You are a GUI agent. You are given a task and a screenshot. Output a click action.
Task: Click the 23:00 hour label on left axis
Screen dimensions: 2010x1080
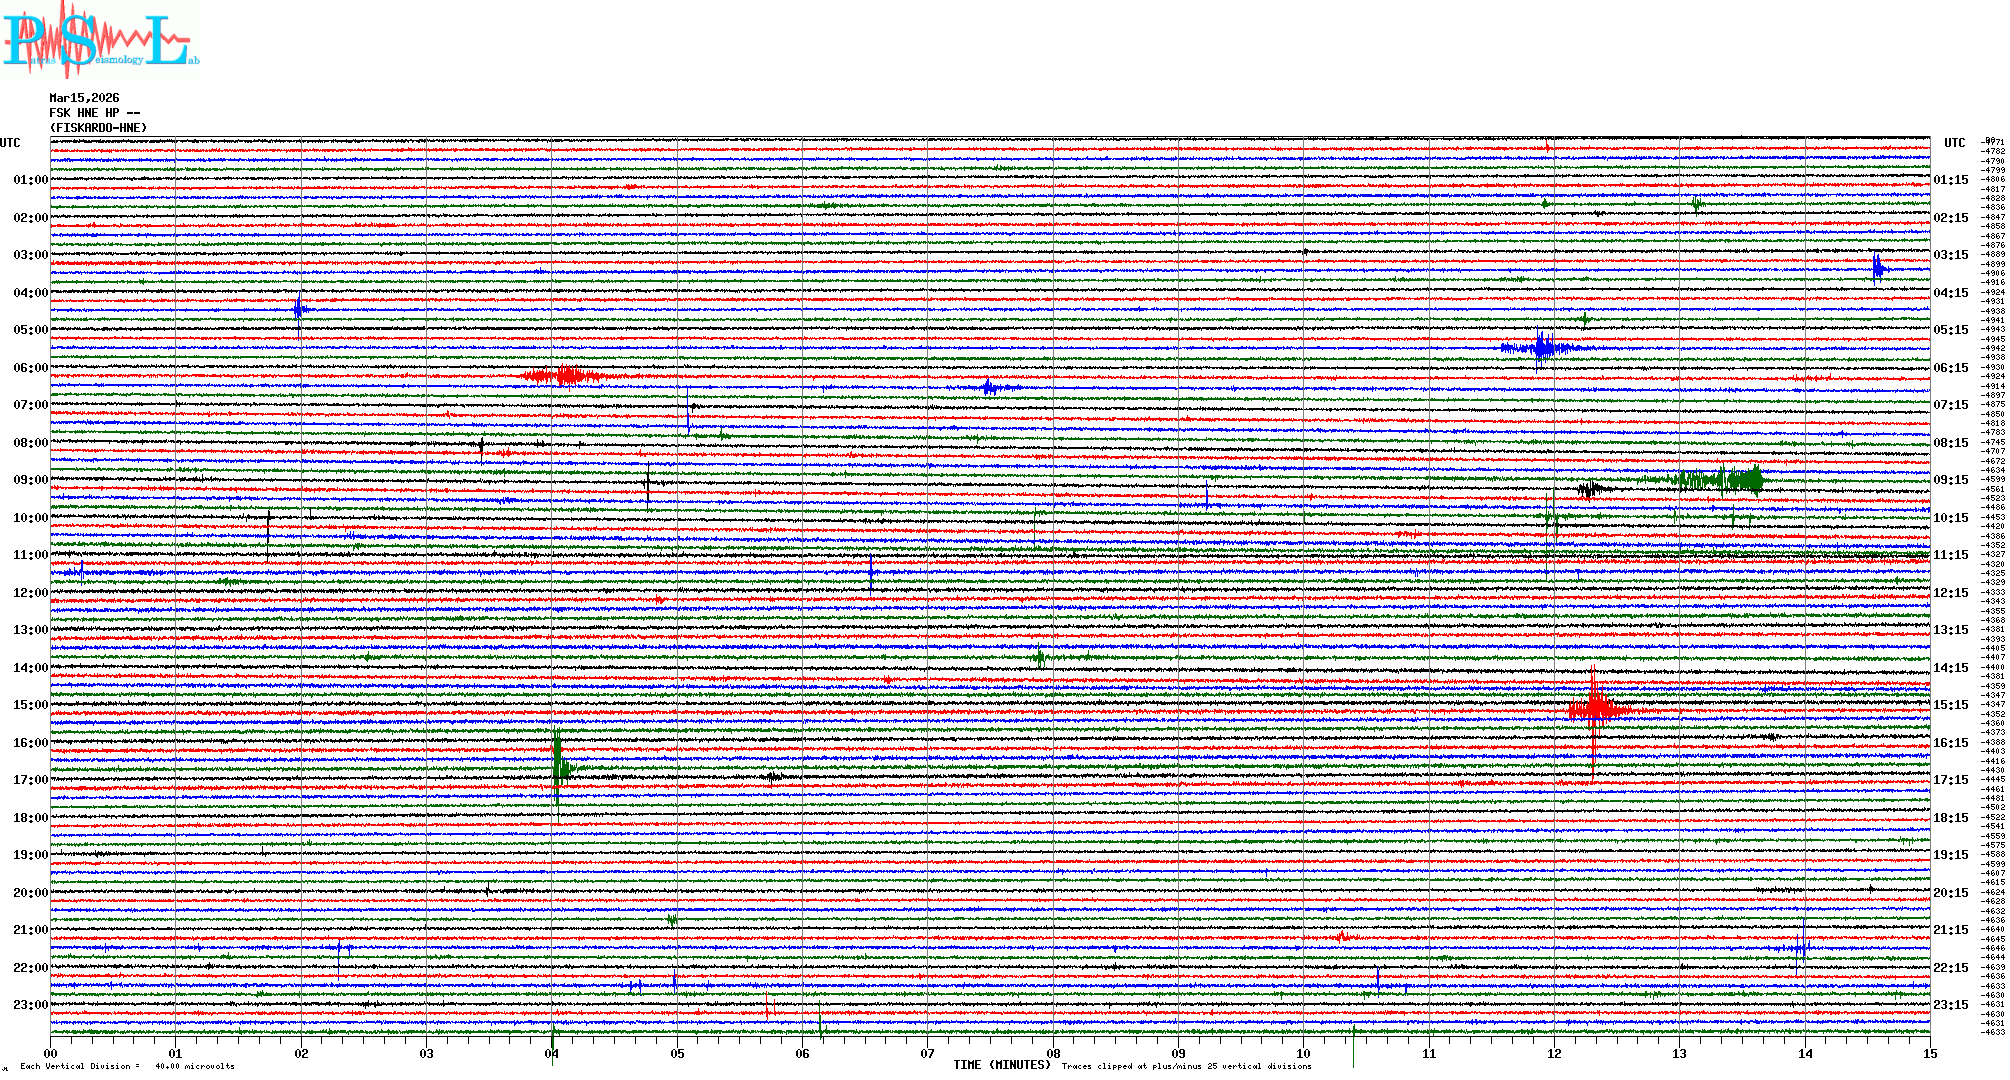click(30, 1005)
